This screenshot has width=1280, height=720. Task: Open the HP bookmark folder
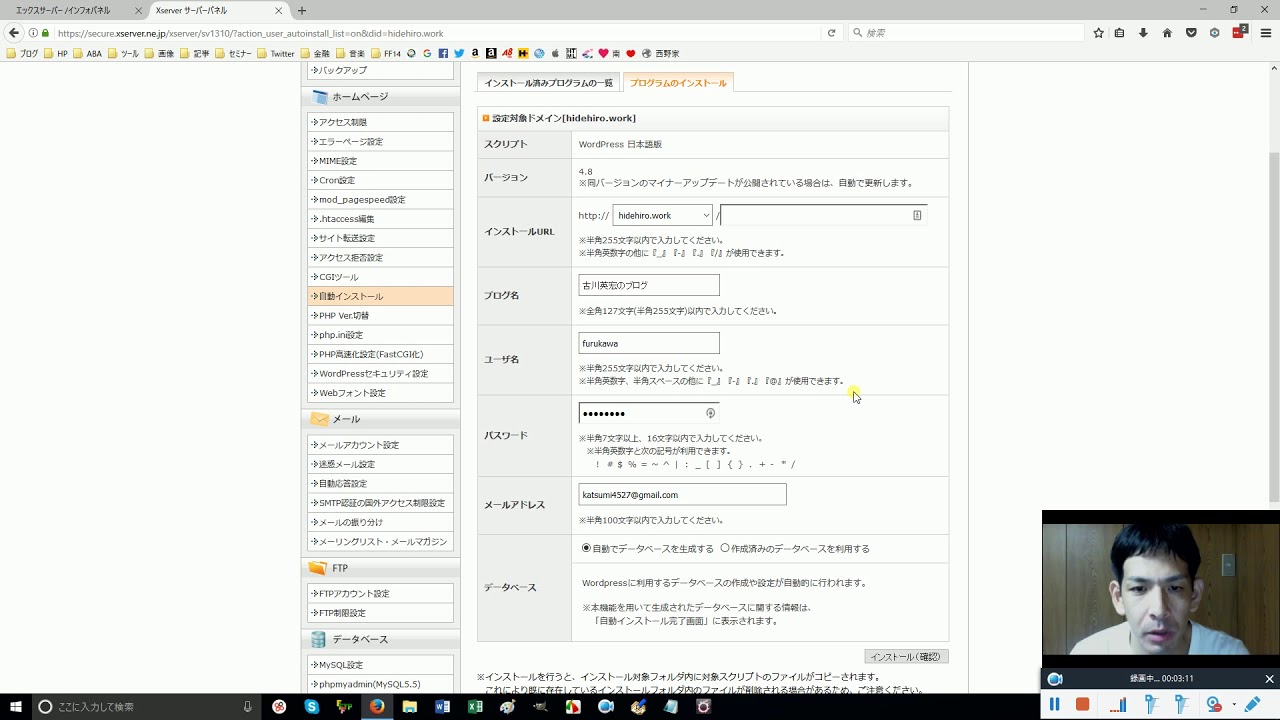coord(55,53)
